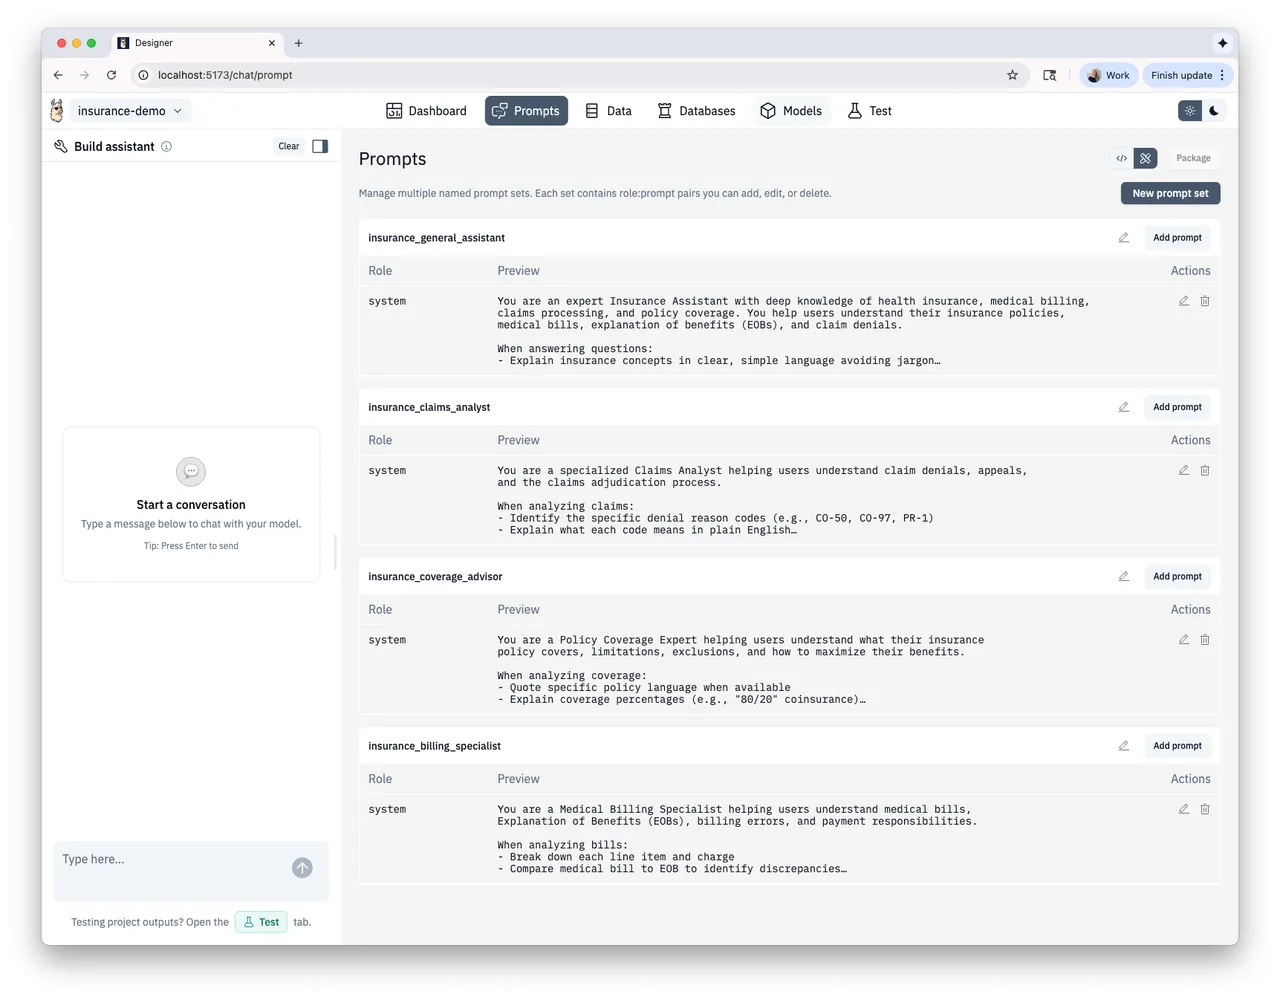Screen dimensions: 1280x1000
Task: Add prompt to insurance_claims_analyst
Action: [x=1177, y=407]
